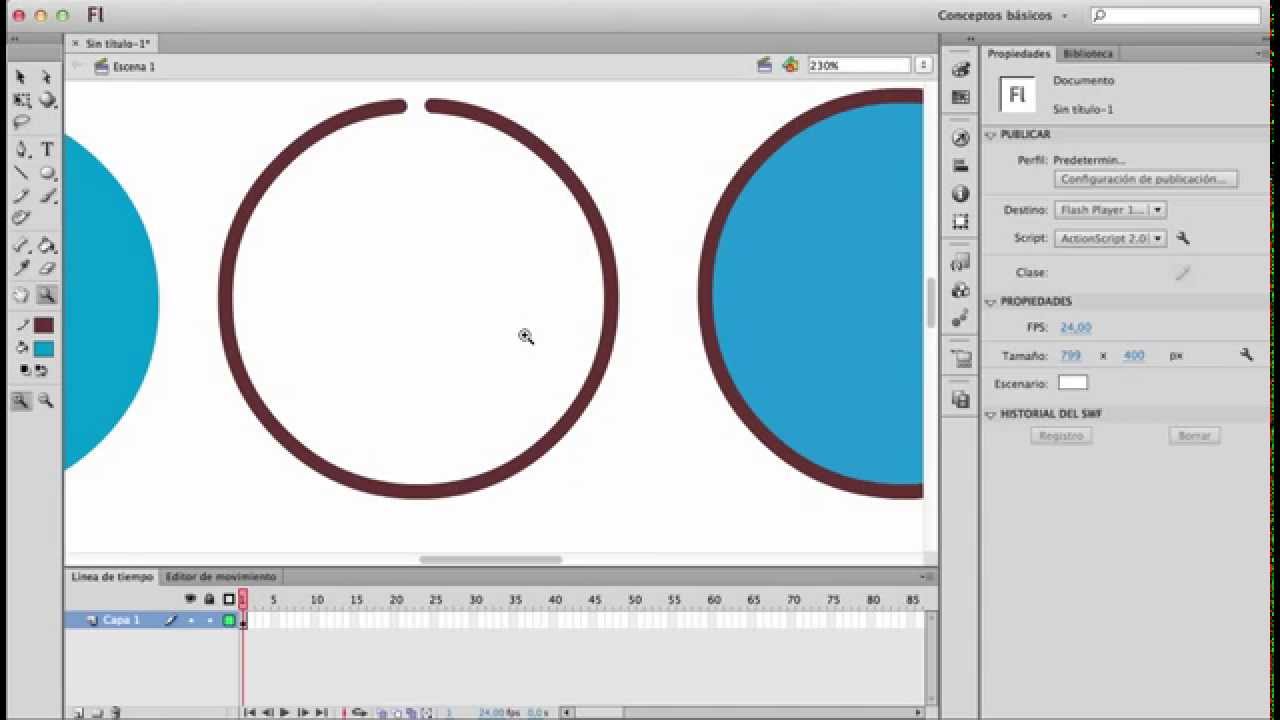Image resolution: width=1280 pixels, height=720 pixels.
Task: Open the Destino Flash Player dropdown
Action: [x=1110, y=210]
